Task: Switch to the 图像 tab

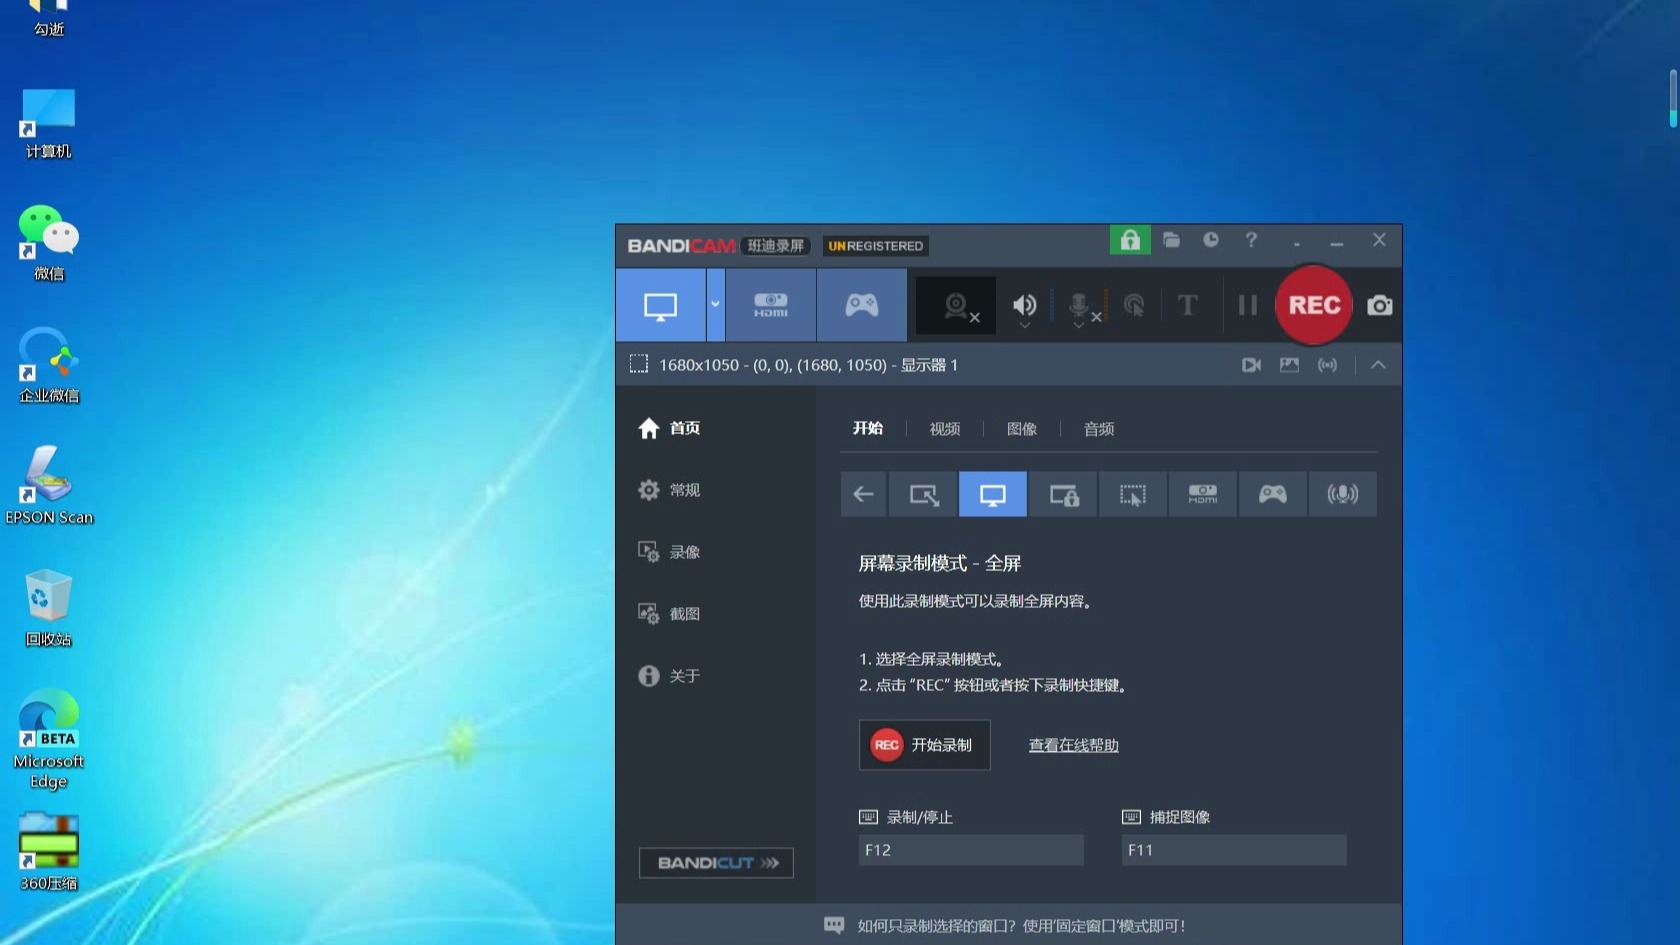Action: coord(1022,429)
